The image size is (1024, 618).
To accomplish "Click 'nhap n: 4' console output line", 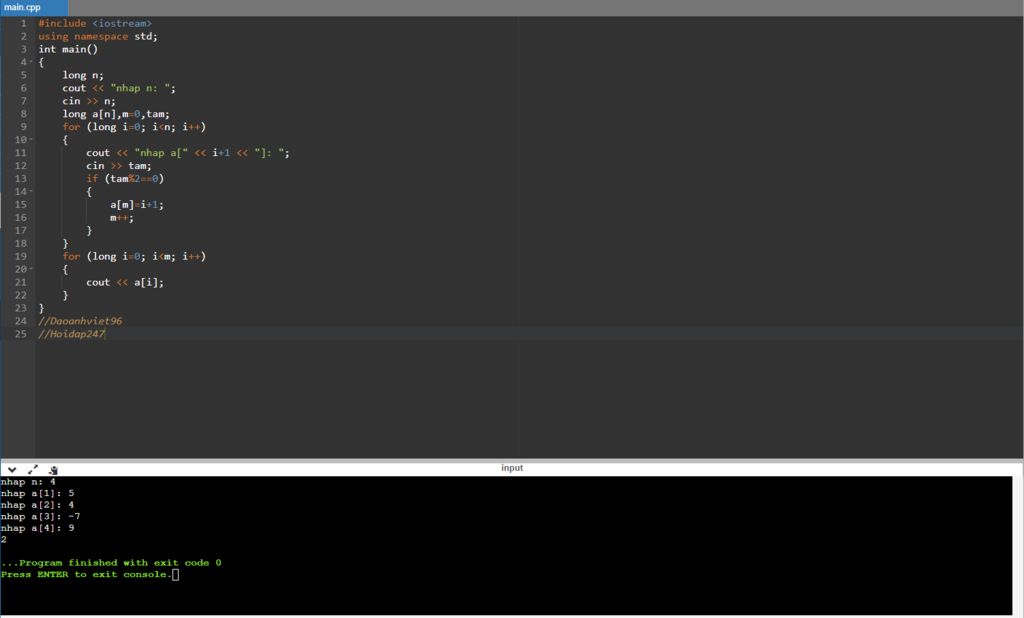I will coord(28,482).
